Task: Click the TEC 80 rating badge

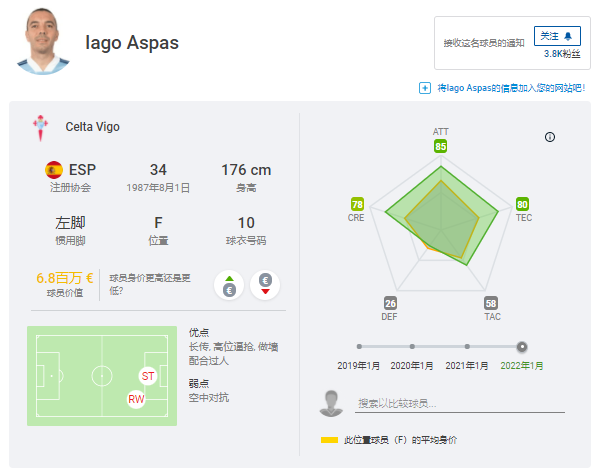Action: (x=522, y=204)
